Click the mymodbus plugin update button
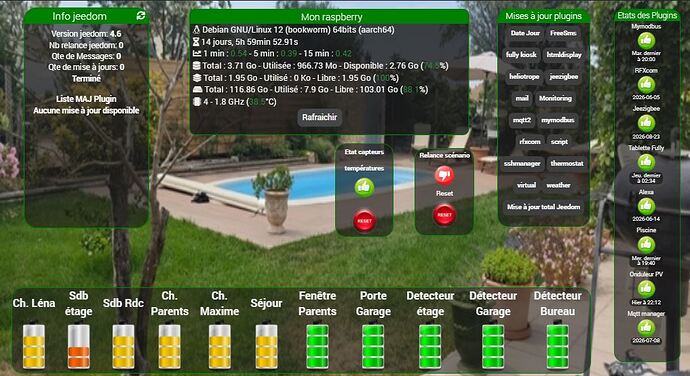690x376 pixels. click(x=558, y=120)
